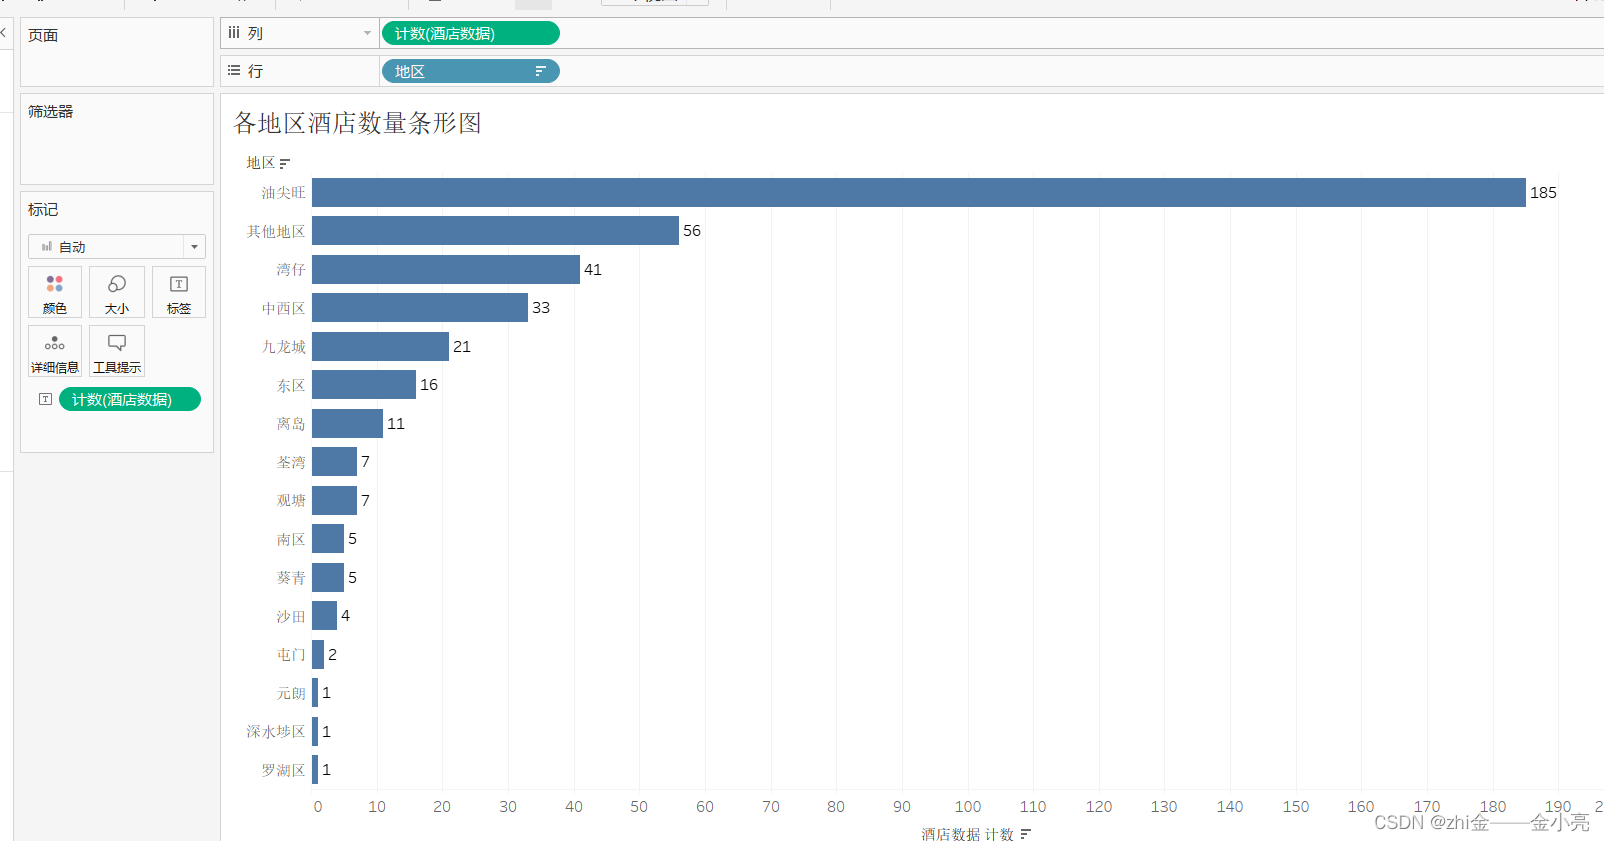Image resolution: width=1604 pixels, height=841 pixels.
Task: Click the 33 data label
Action: pyautogui.click(x=541, y=307)
